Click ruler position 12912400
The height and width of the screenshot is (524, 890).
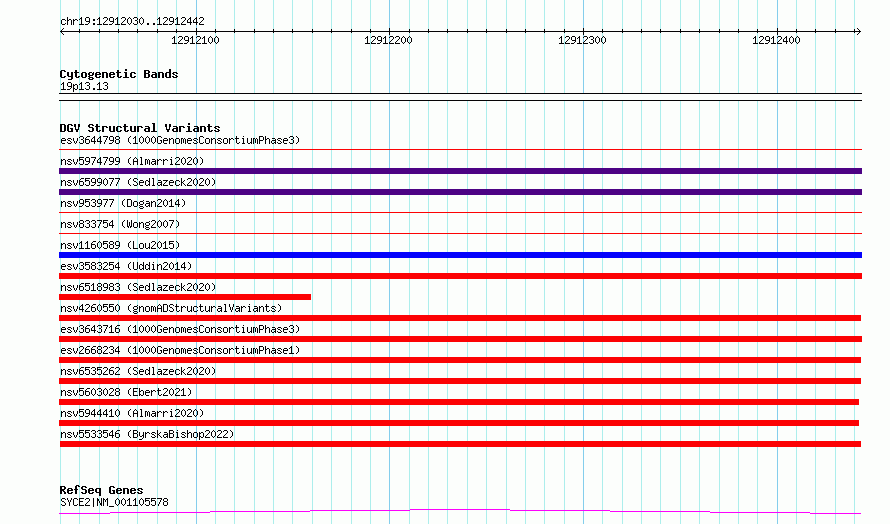[x=776, y=40]
